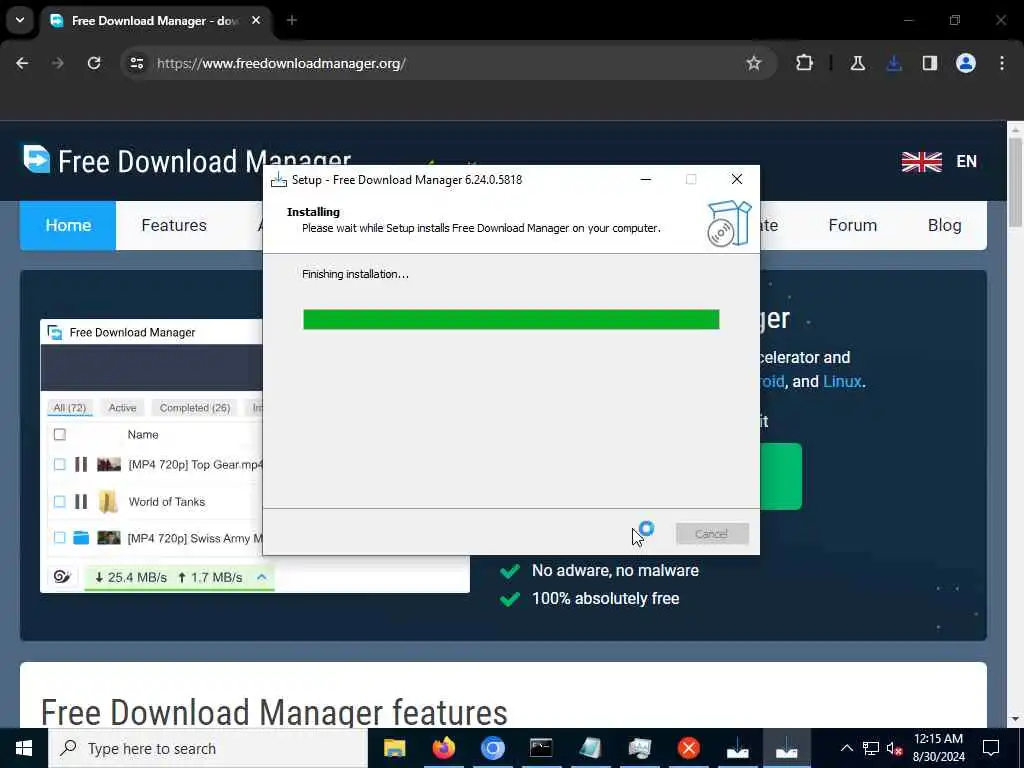Image resolution: width=1024 pixels, height=768 pixels.
Task: Click Cancel in the Setup dialog
Action: tap(712, 534)
